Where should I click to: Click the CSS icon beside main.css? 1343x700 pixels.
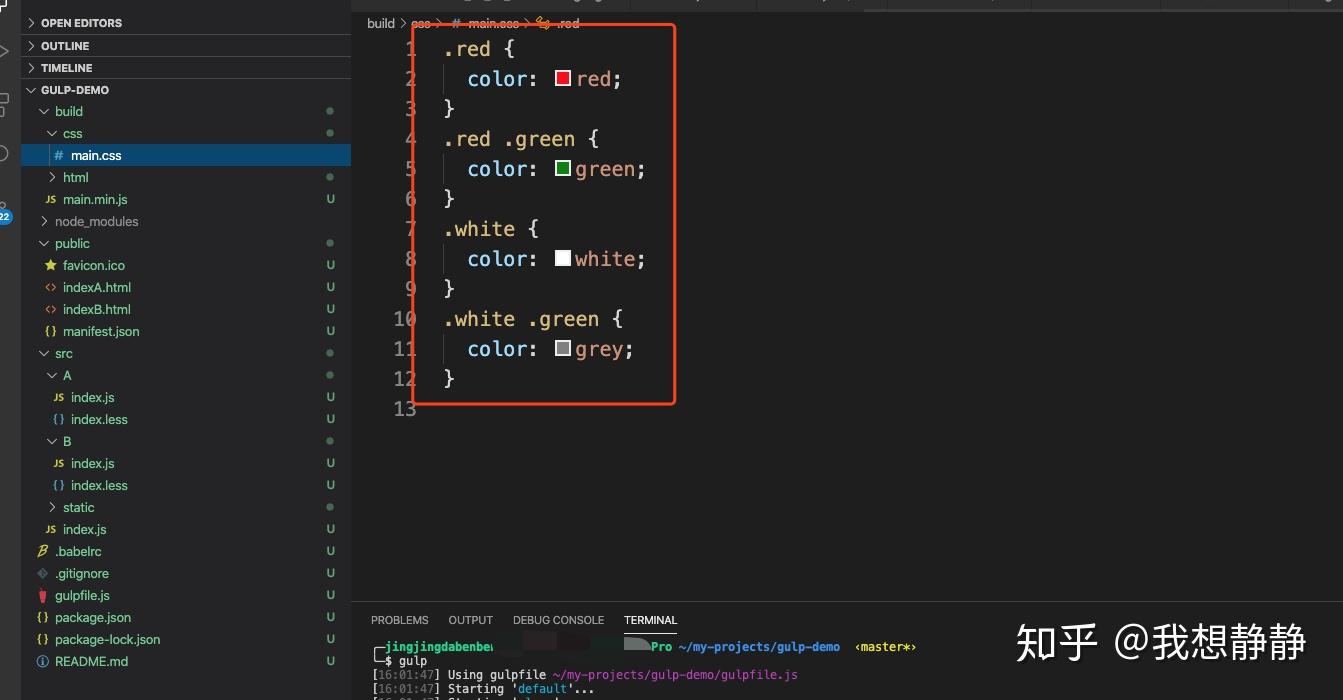coord(60,155)
